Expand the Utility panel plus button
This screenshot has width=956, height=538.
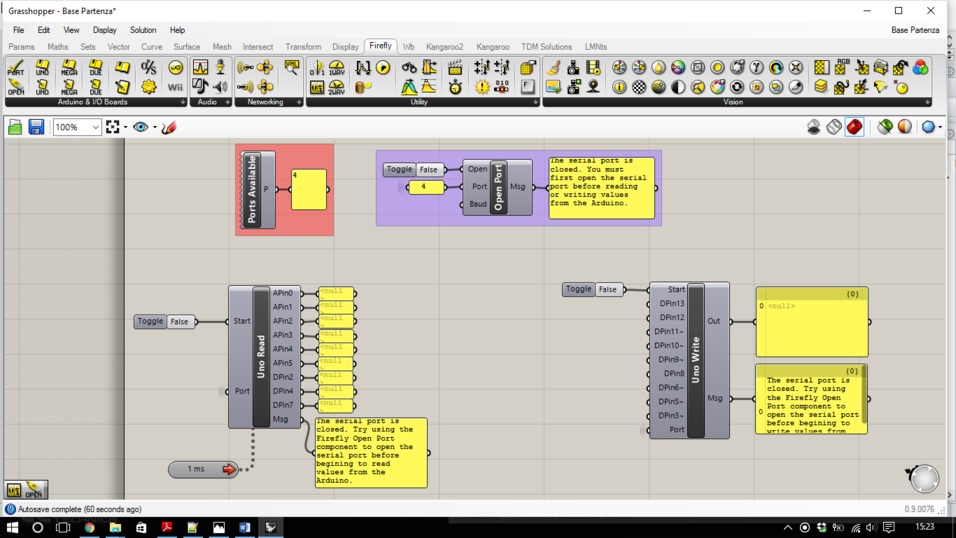point(535,102)
